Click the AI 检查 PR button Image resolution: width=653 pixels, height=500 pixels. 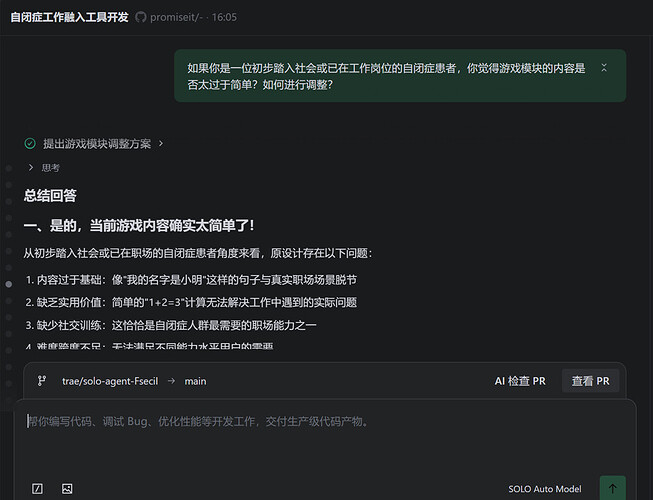[520, 381]
